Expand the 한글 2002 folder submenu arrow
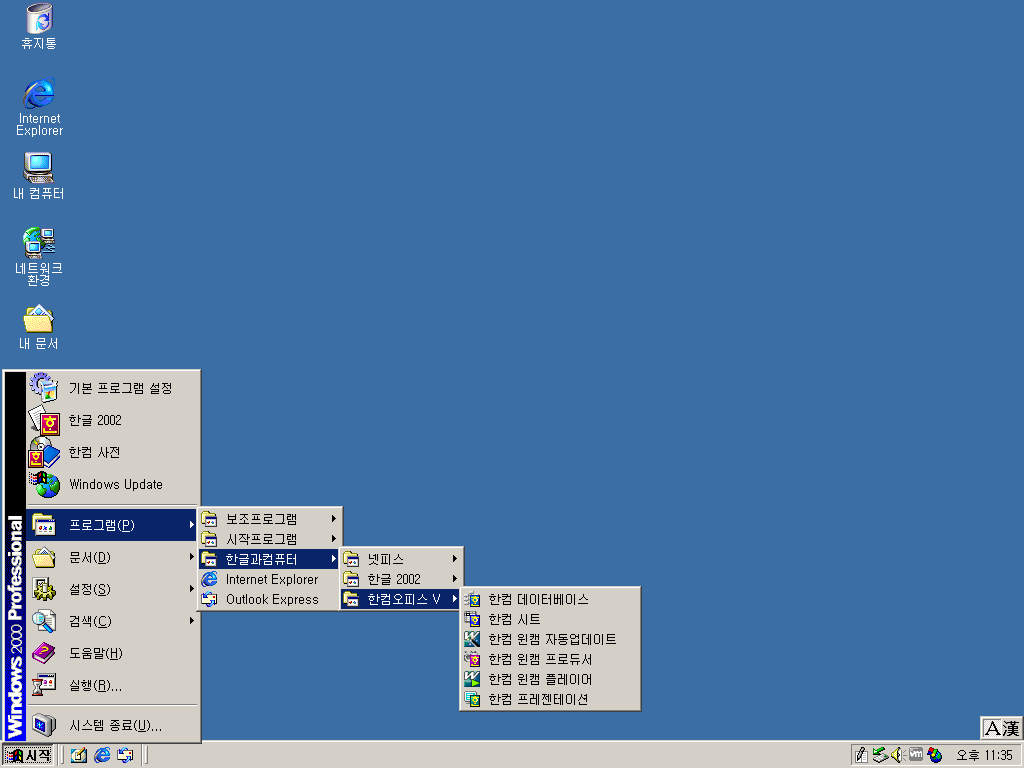The width and height of the screenshot is (1024, 768). point(455,579)
